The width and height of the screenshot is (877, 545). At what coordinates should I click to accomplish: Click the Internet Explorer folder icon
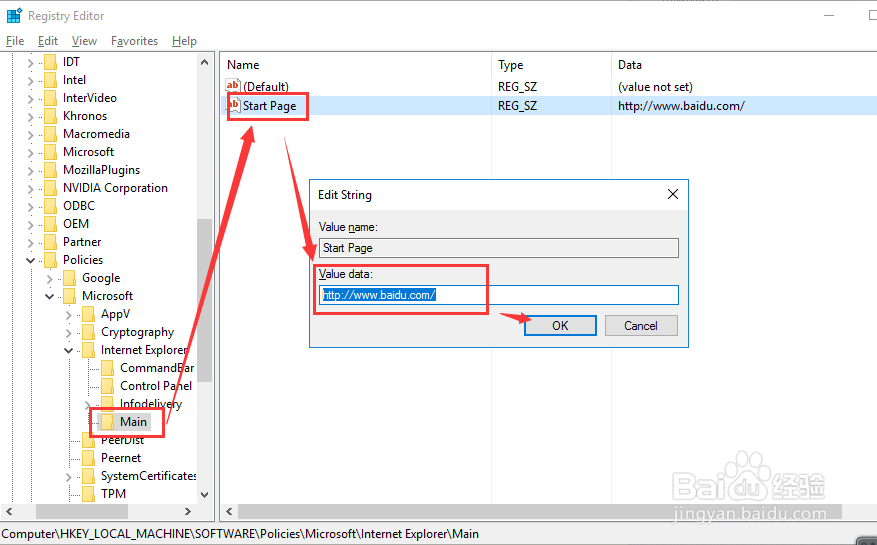tap(88, 350)
